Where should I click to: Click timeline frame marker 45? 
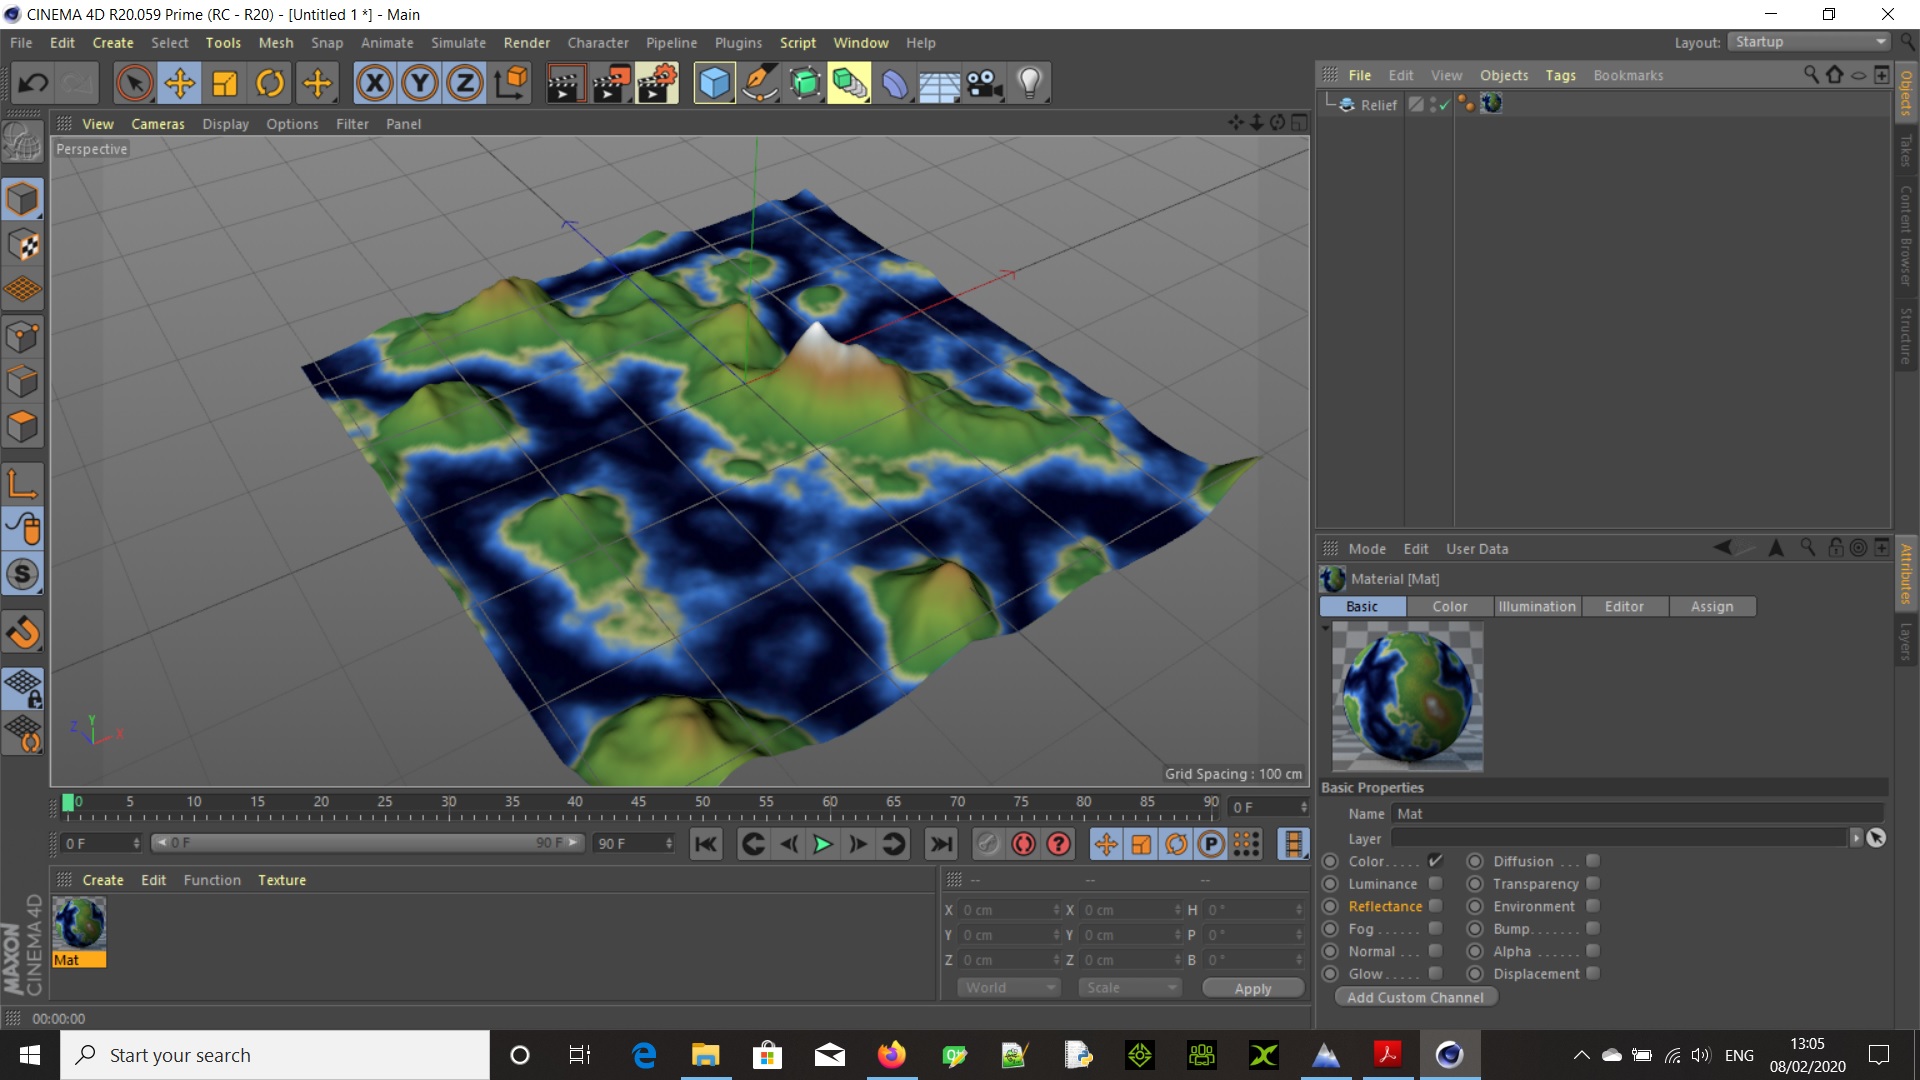coord(638,801)
